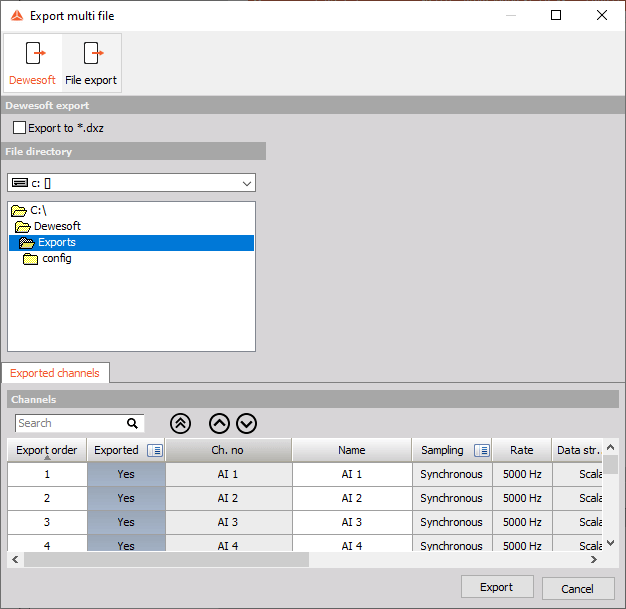
Task: Toggle Exported Yes for AI 3
Action: 126,522
